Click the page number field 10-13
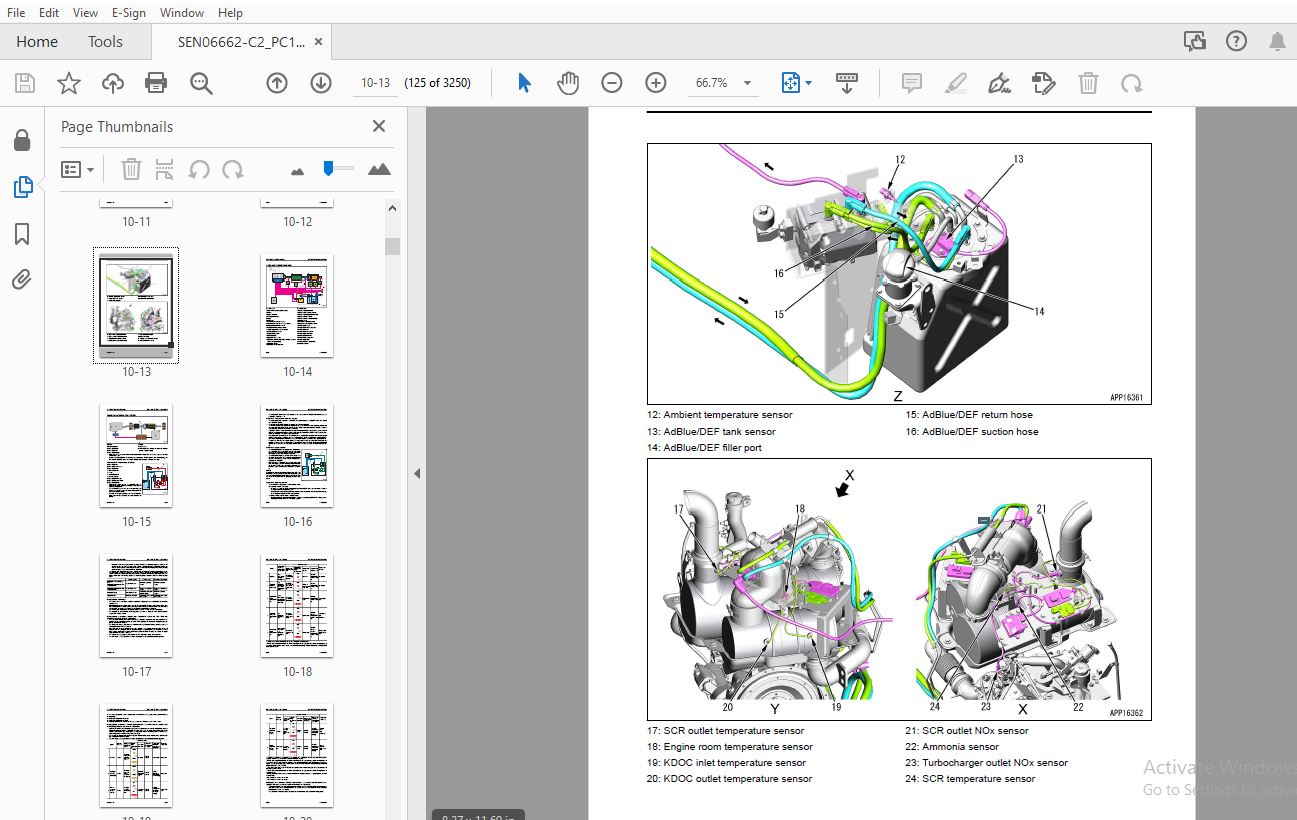Image resolution: width=1297 pixels, height=820 pixels. coord(376,83)
